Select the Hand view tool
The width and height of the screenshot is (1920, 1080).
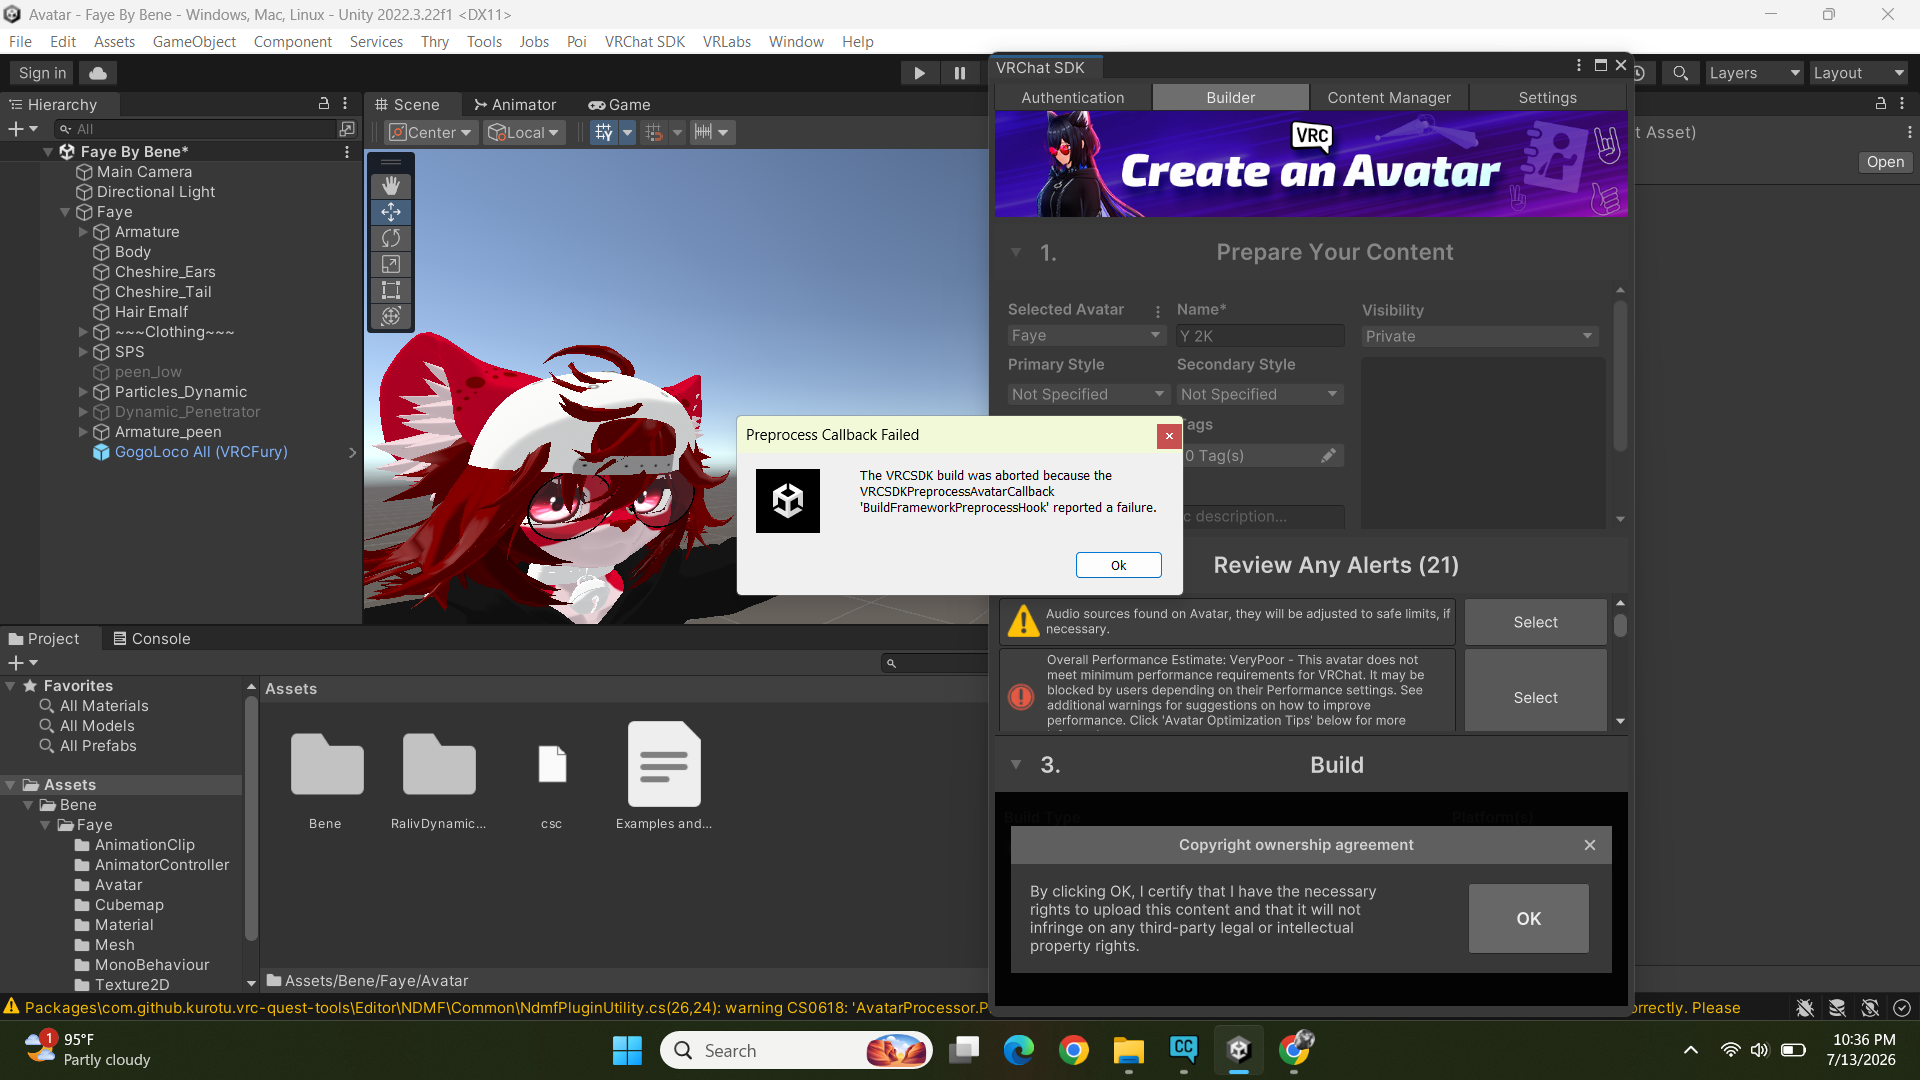click(x=391, y=185)
